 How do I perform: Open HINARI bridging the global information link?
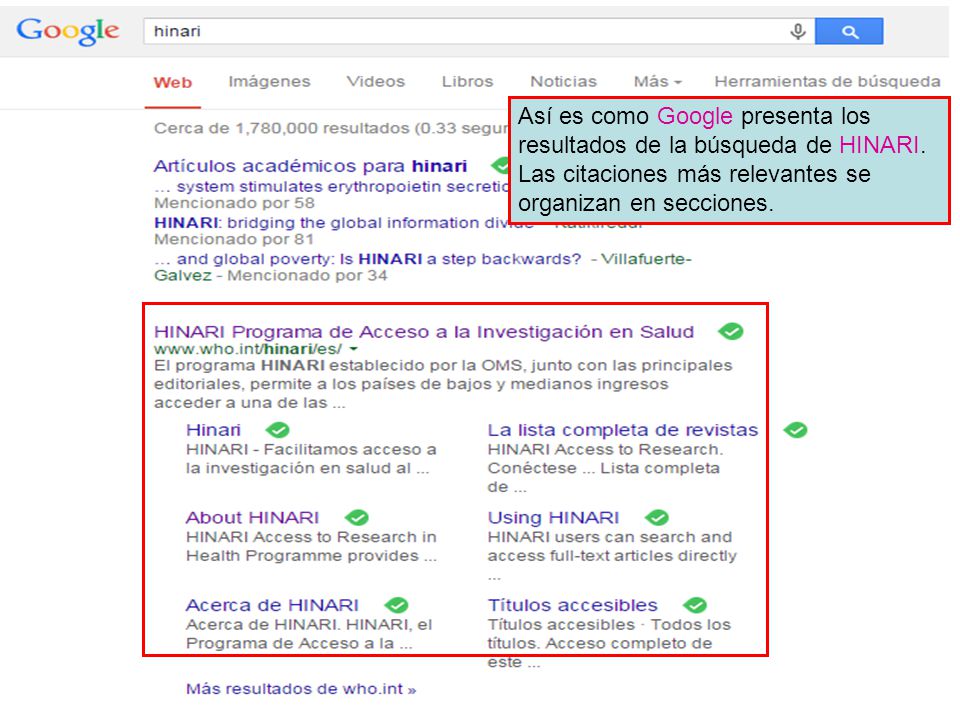(x=332, y=223)
